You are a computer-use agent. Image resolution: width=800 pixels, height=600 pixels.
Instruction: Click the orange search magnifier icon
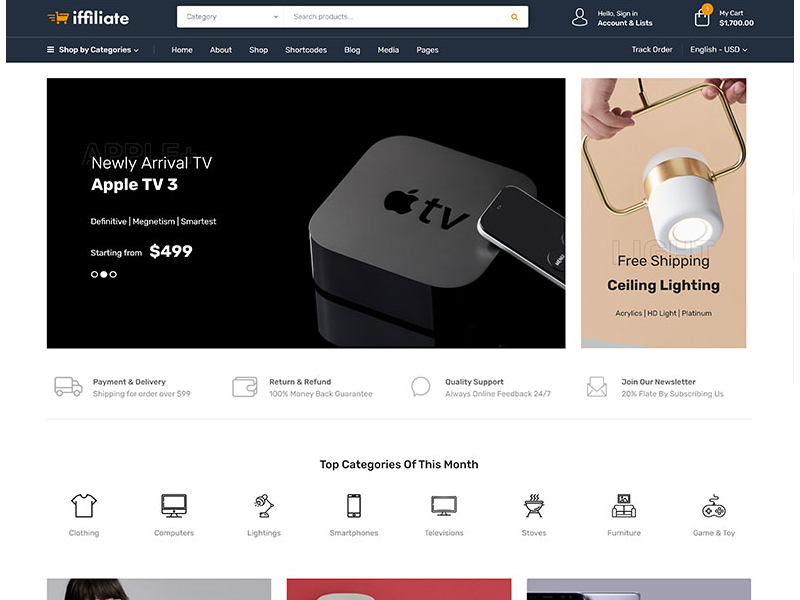point(514,17)
